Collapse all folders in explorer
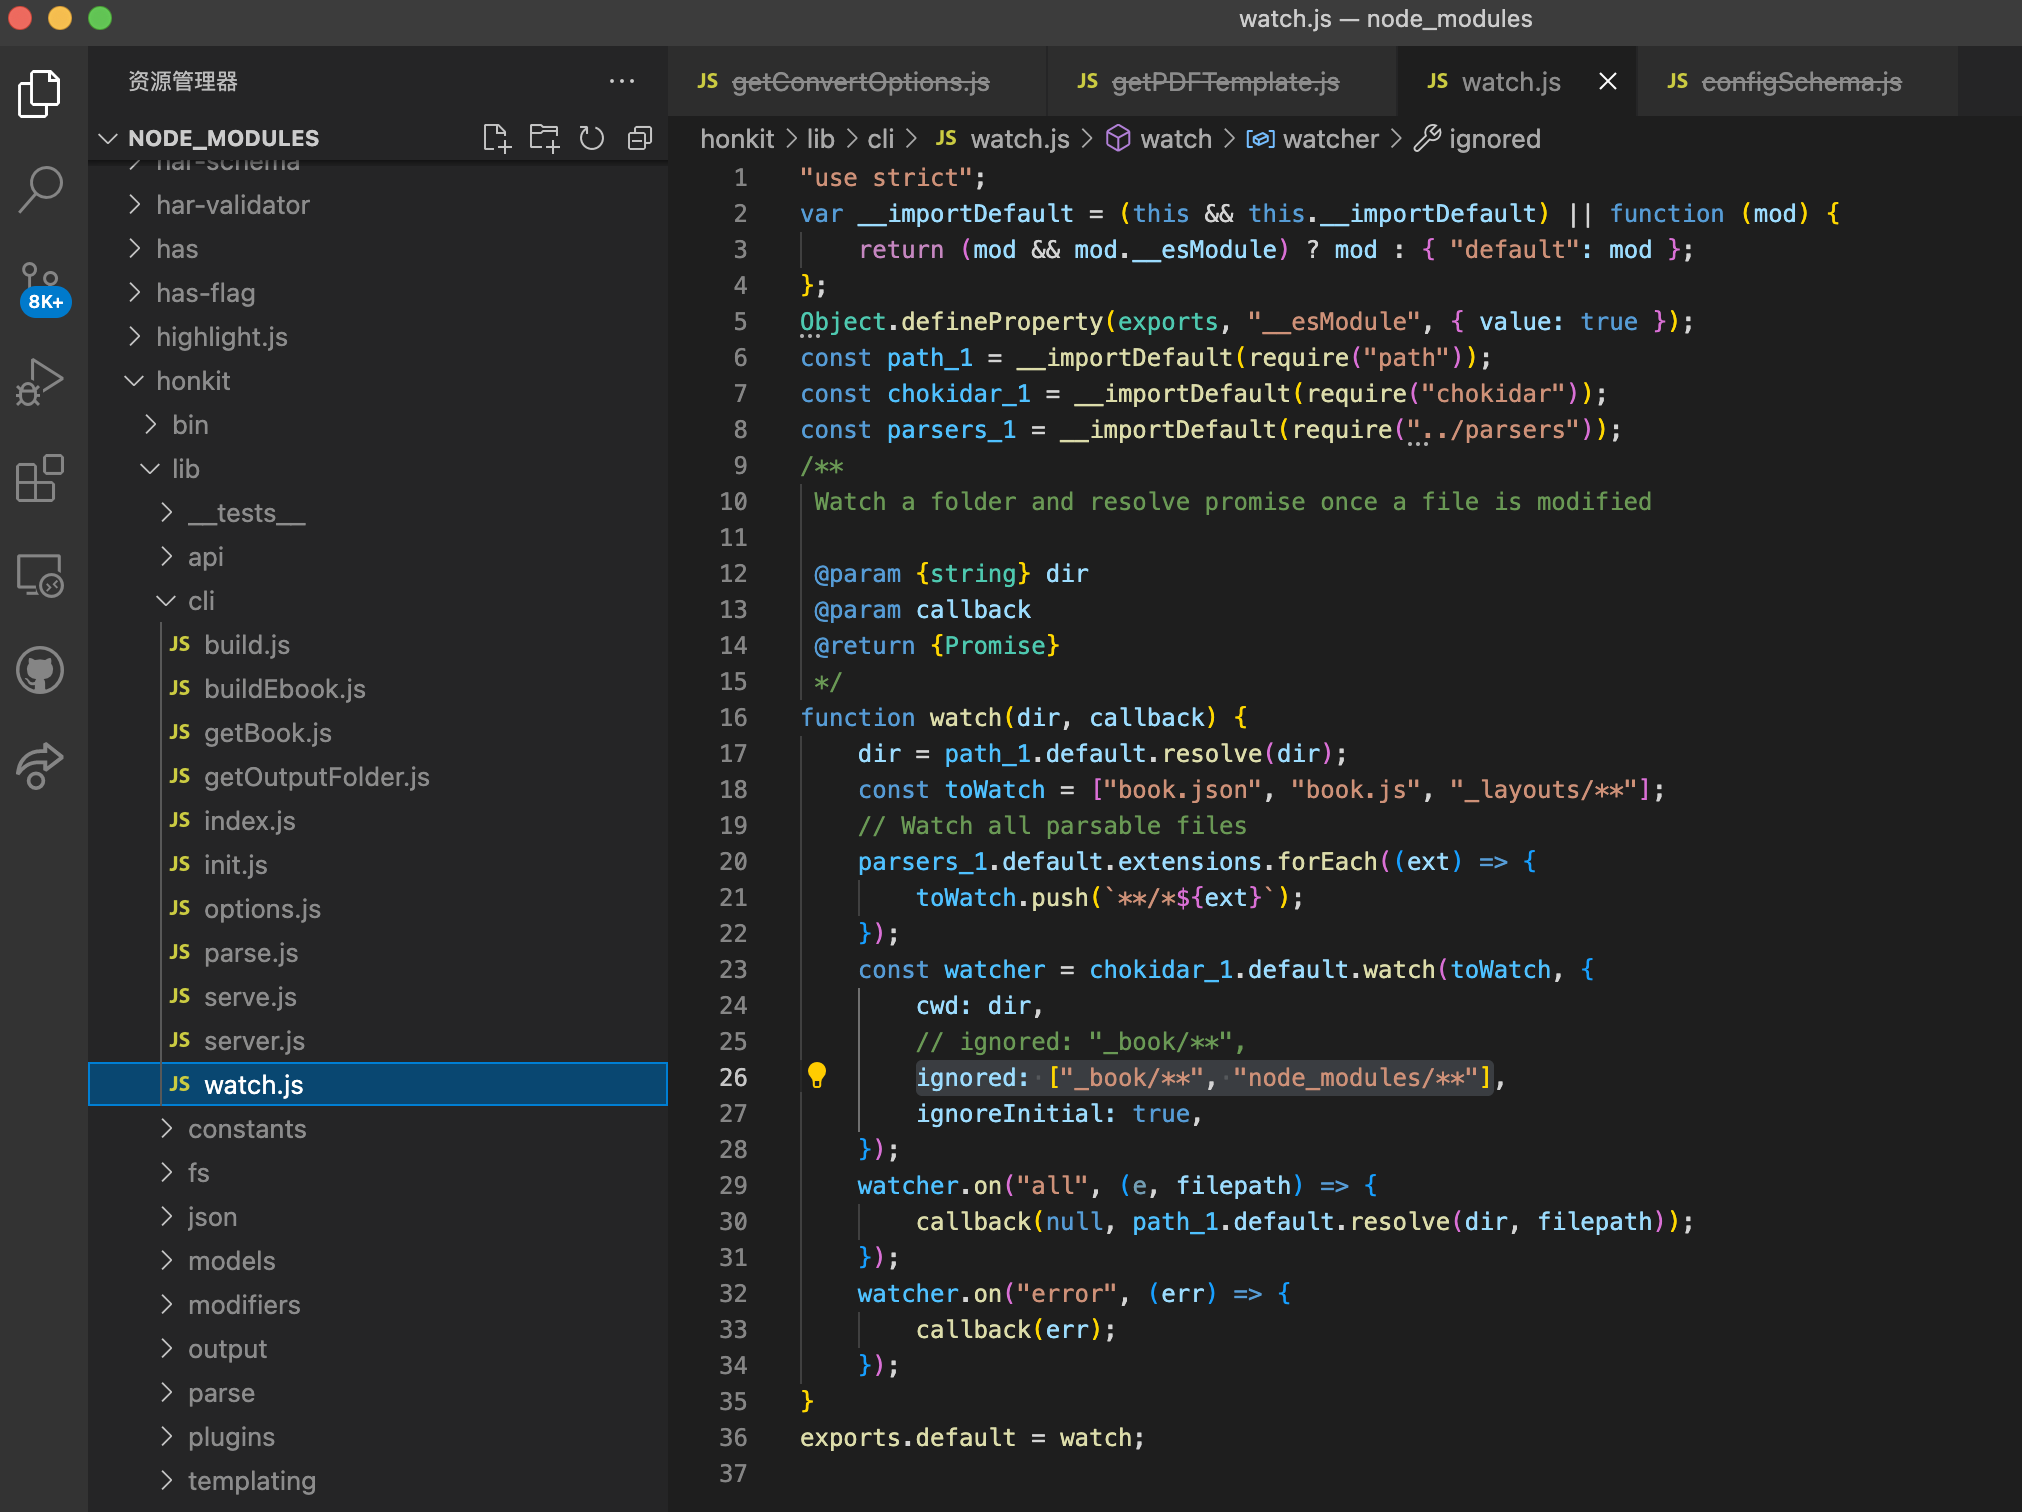The image size is (2022, 1512). point(640,138)
